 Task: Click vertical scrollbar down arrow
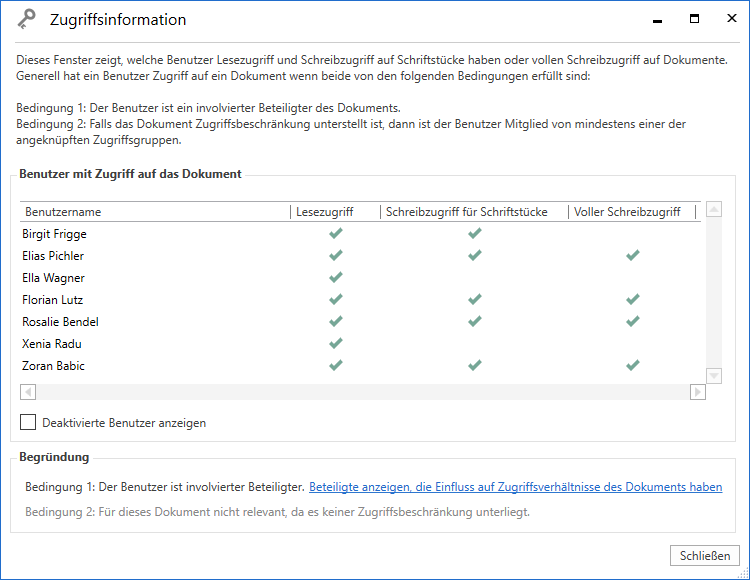713,376
